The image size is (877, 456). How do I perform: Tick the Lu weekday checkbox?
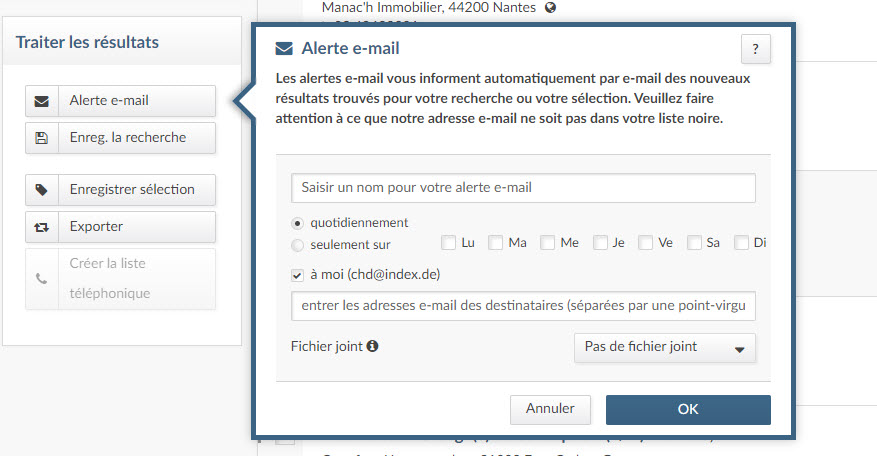click(x=448, y=243)
